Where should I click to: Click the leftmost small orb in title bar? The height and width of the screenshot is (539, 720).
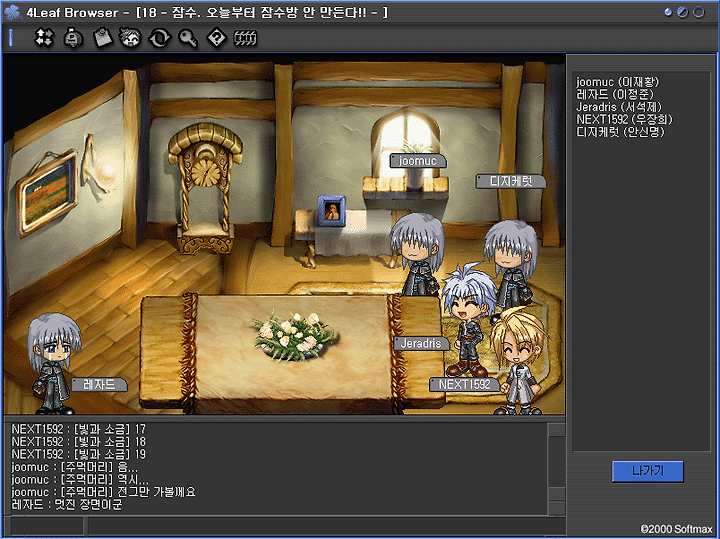[x=669, y=12]
